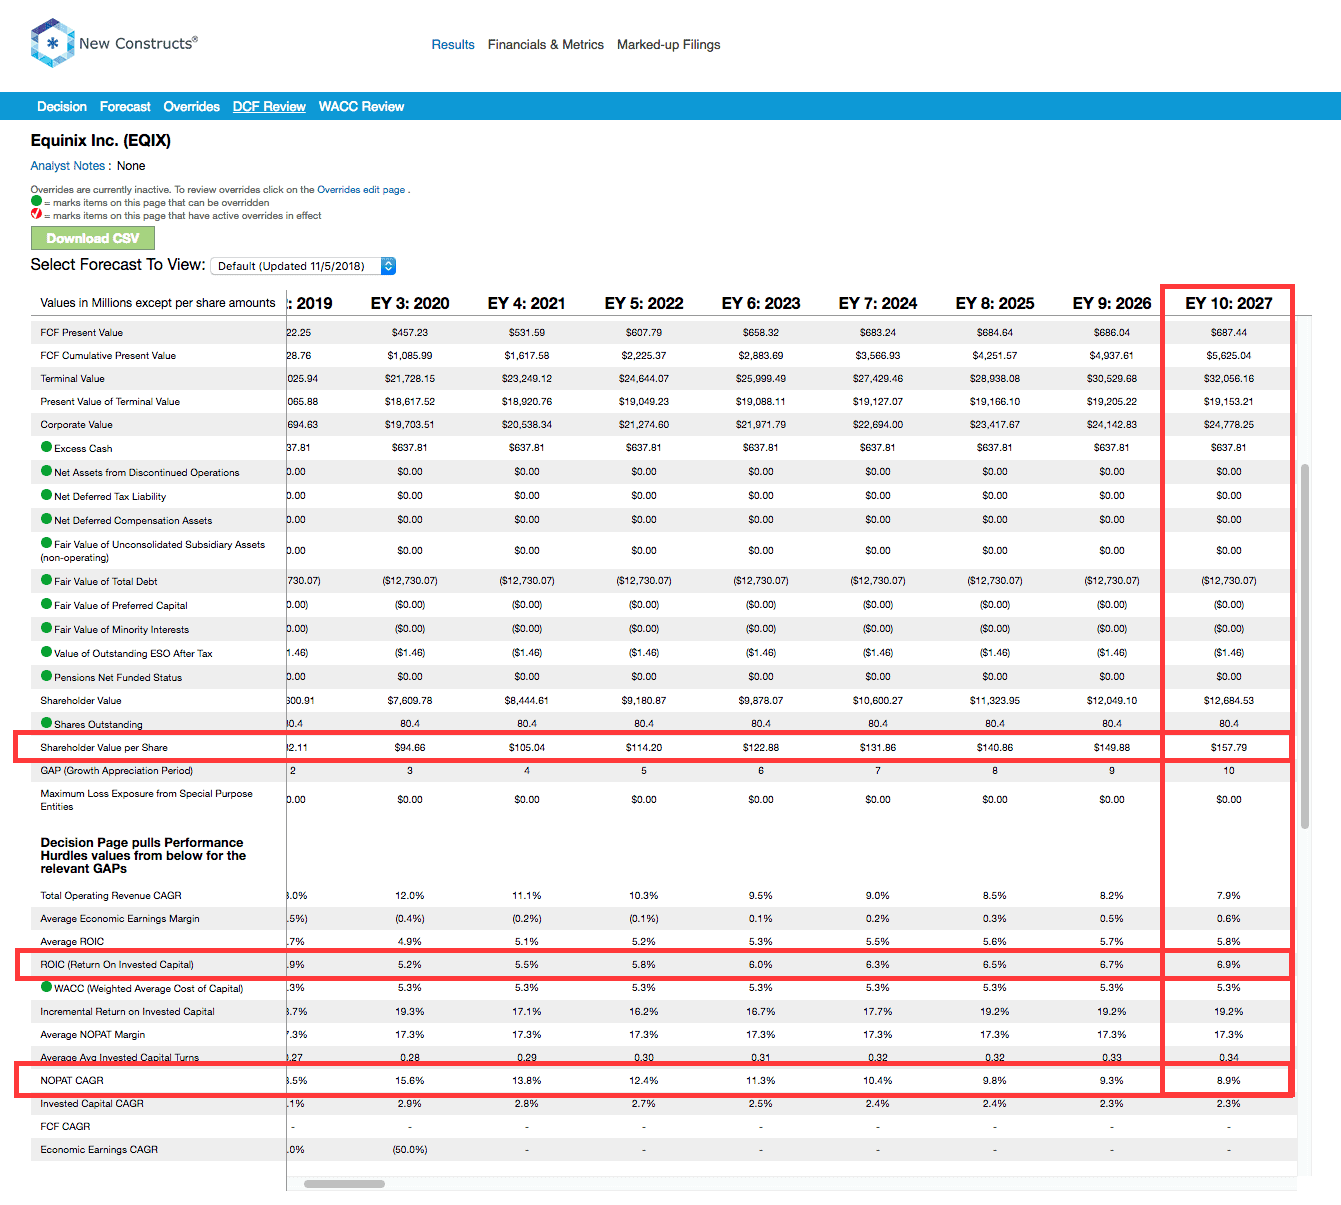Viewport: 1341px width, 1205px height.
Task: Click the vertical scrollbar thumb at right
Action: [1305, 646]
